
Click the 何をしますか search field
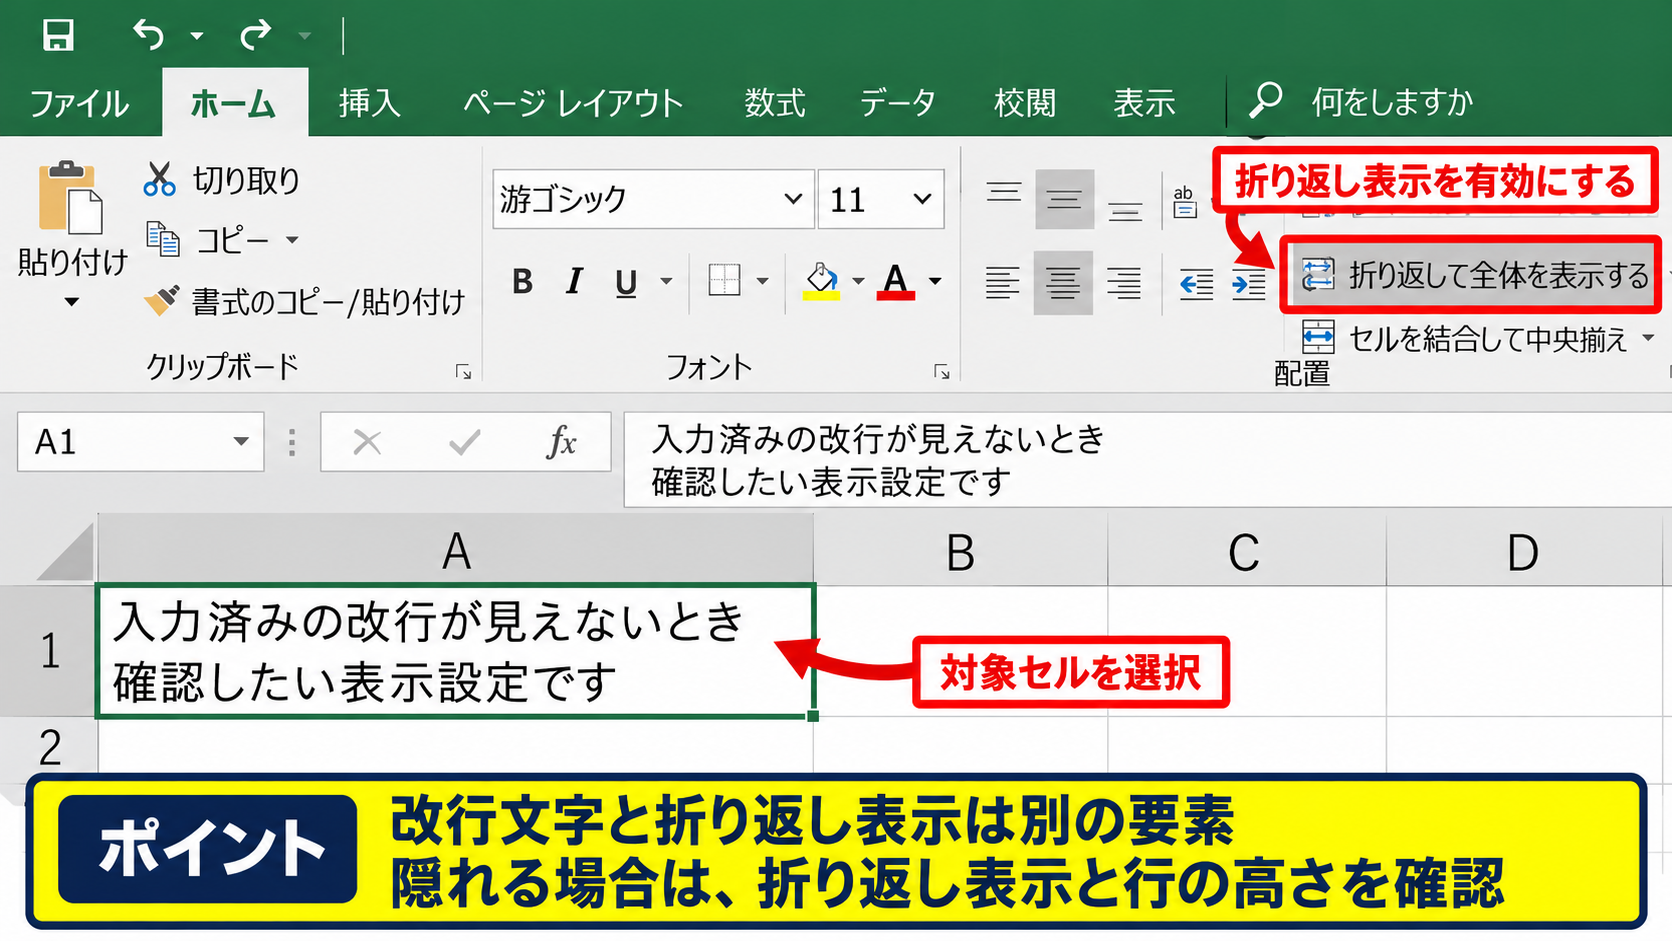pyautogui.click(x=1392, y=102)
